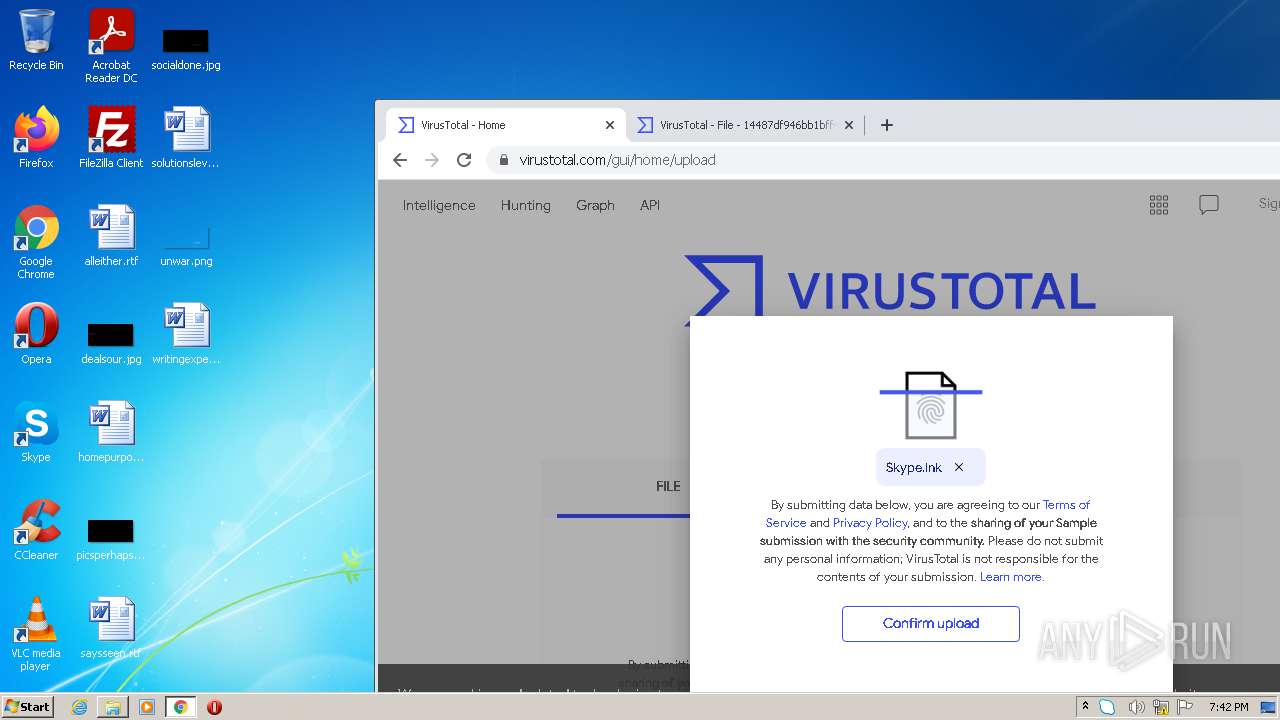Open Internet Explorer from taskbar
This screenshot has height=720, width=1280.
click(x=79, y=707)
